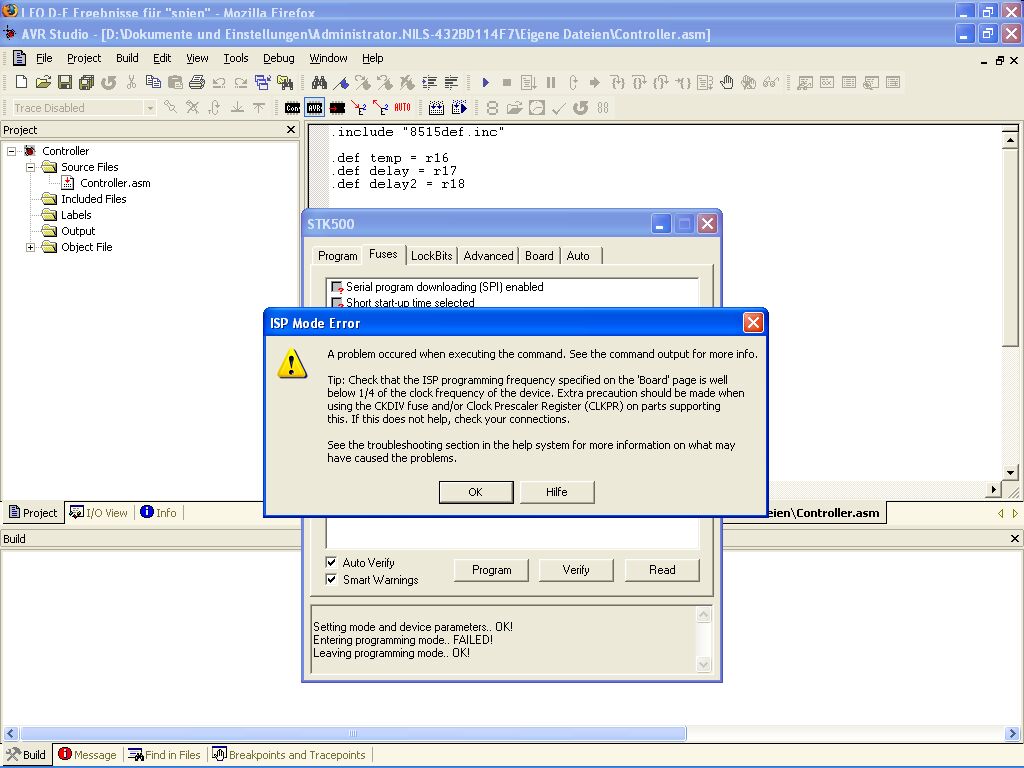Click the Build pane's scroll-left arrow

click(x=10, y=733)
